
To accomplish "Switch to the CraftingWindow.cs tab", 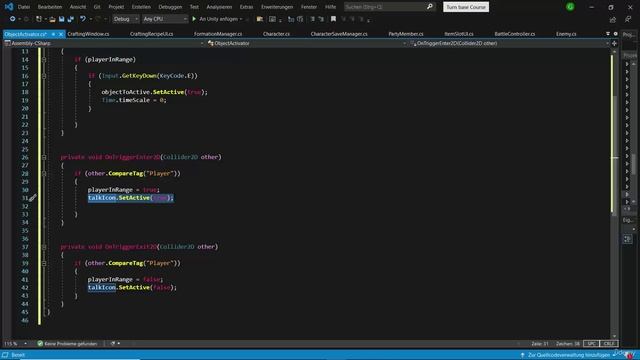I will pyautogui.click(x=88, y=34).
